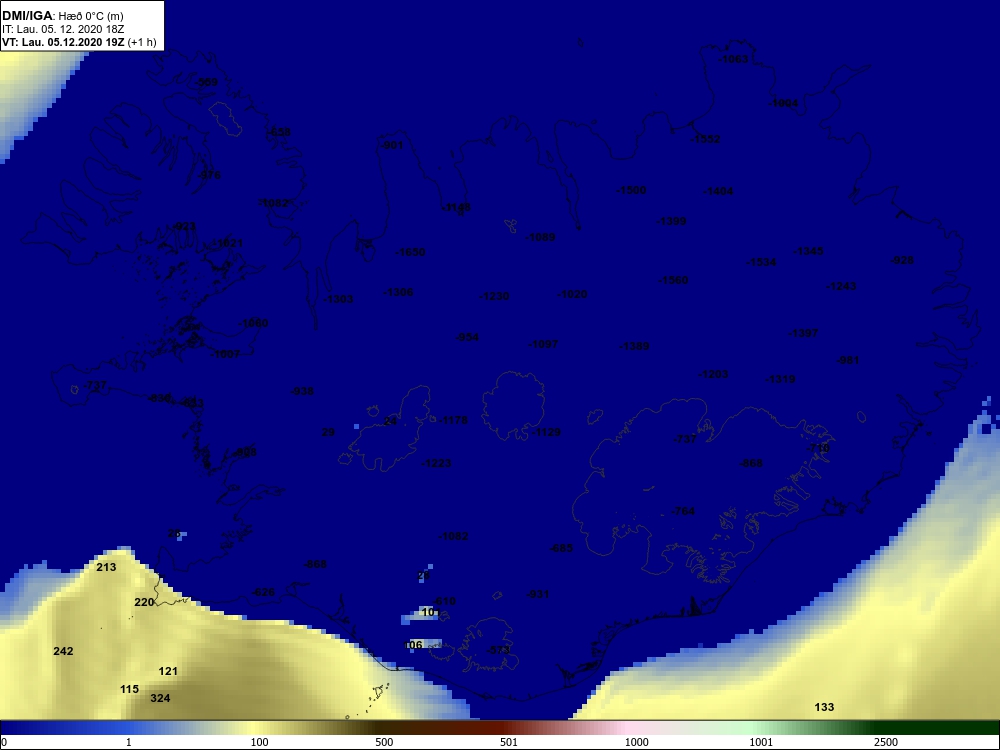Click the map value -1389
Screen dimensions: 1000x750
[635, 346]
